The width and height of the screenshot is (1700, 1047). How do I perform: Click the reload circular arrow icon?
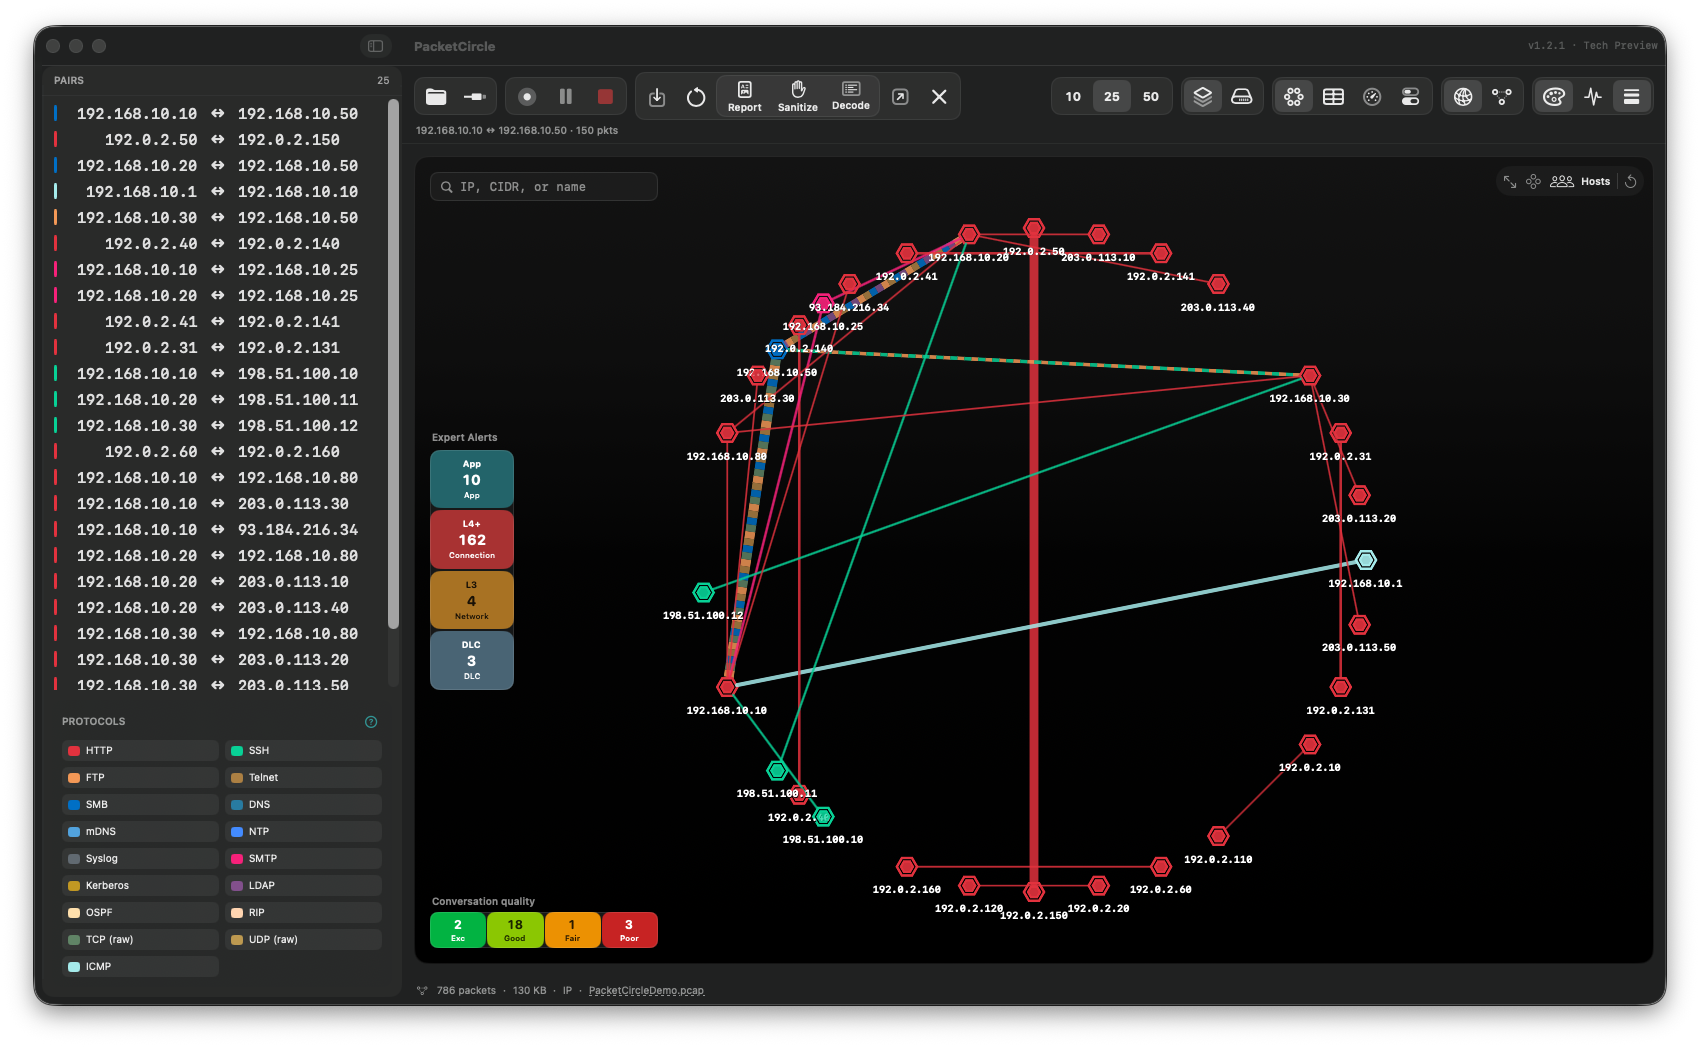(696, 97)
